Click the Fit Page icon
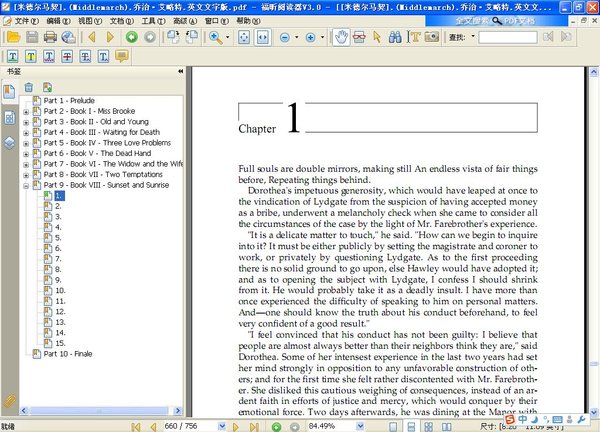Viewport: 600px width, 432px height. click(244, 37)
